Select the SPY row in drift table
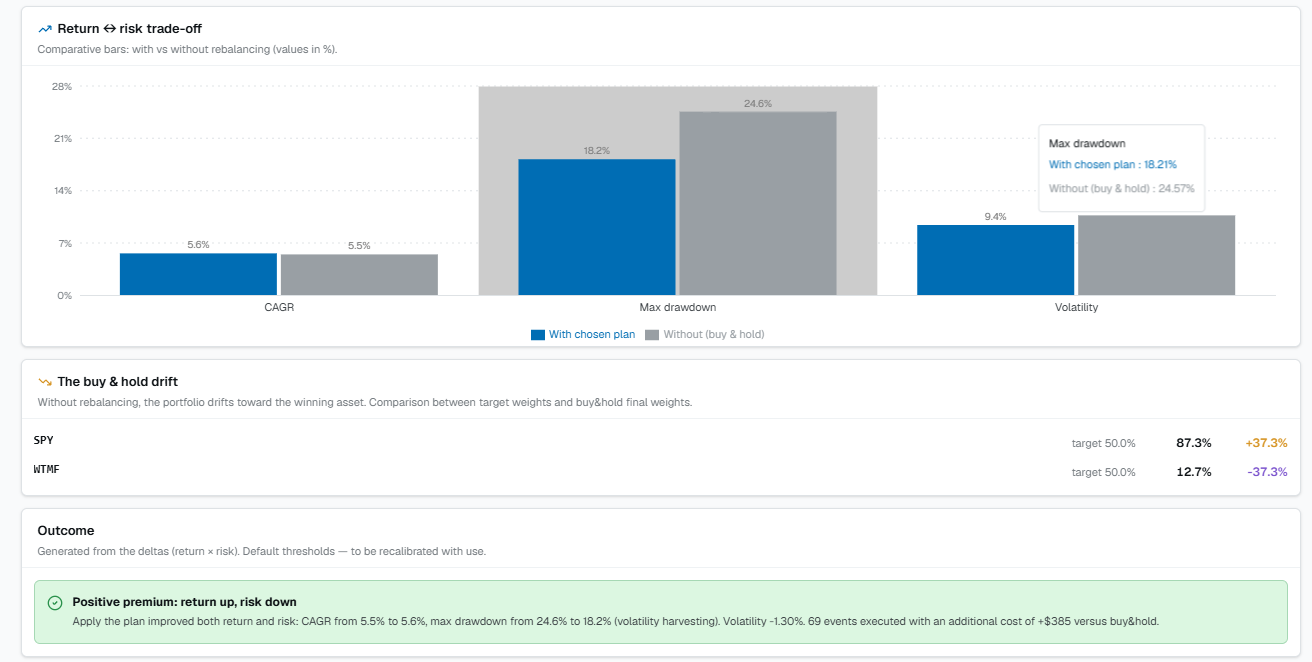1312x662 pixels. coord(660,442)
